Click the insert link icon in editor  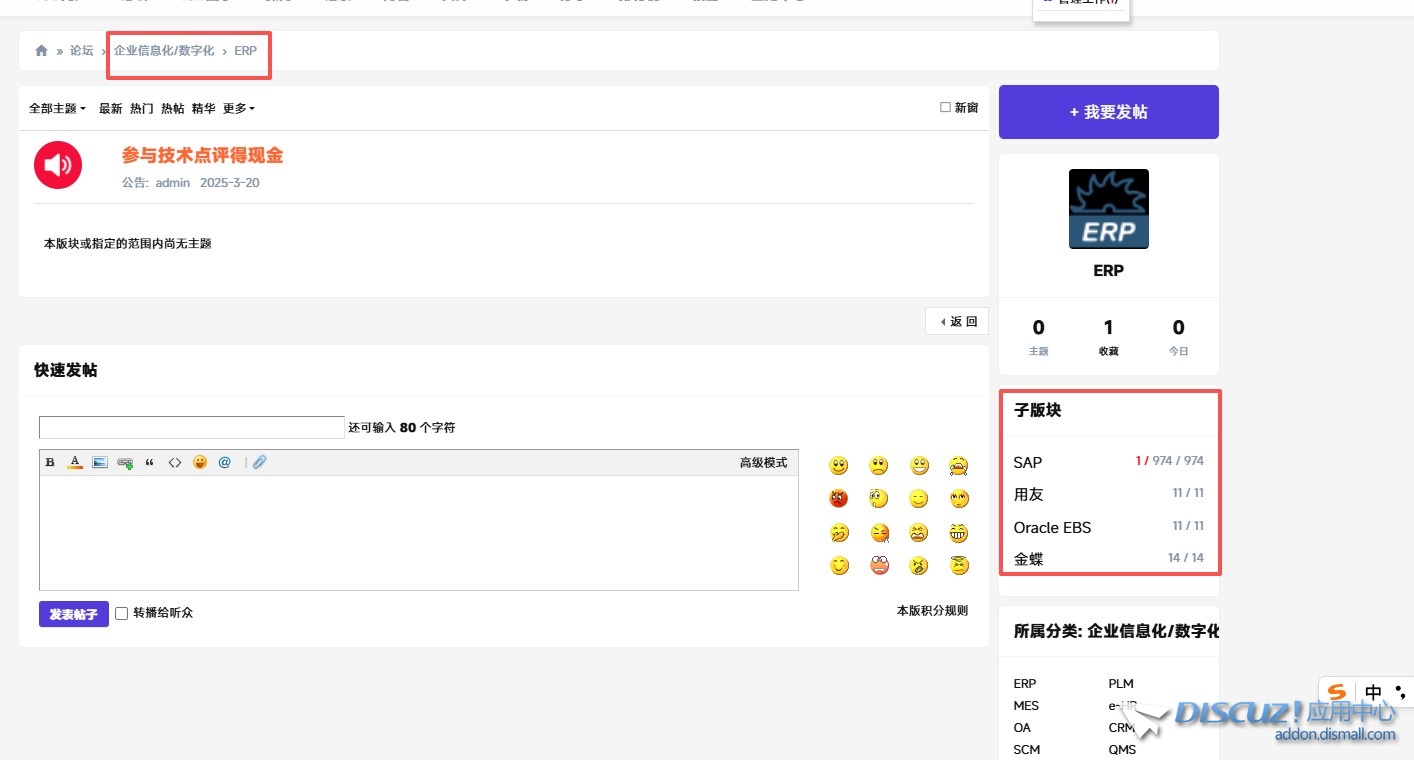(x=125, y=463)
